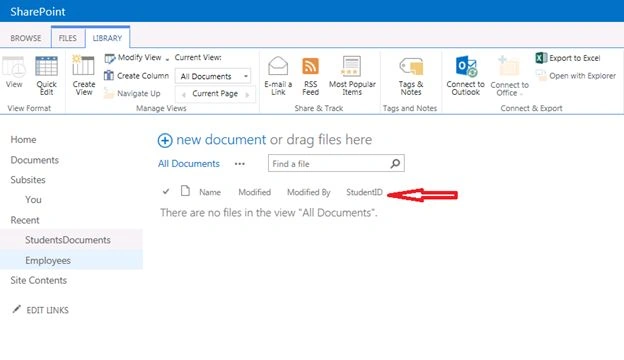Sort by Modified column header
Image resolution: width=624 pixels, height=360 pixels.
coord(255,192)
